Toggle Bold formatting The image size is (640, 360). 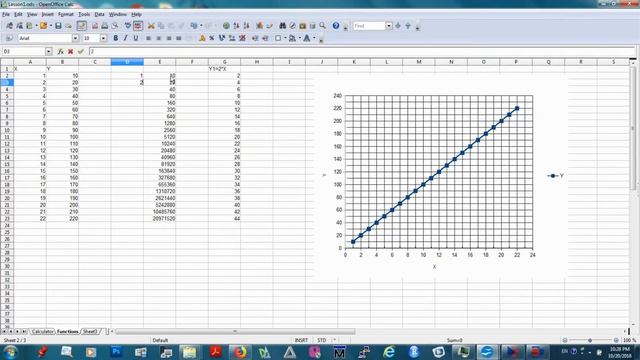(116, 38)
